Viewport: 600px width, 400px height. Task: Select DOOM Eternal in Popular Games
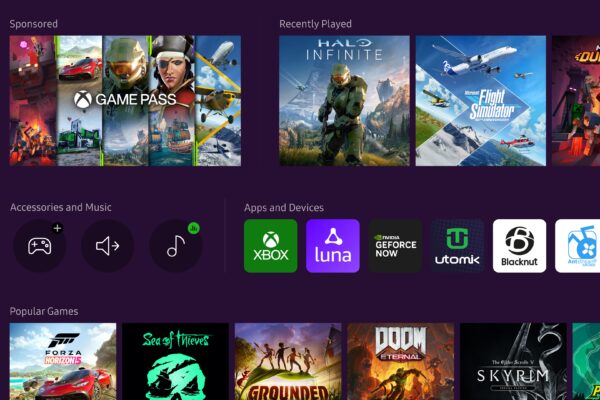[401, 361]
